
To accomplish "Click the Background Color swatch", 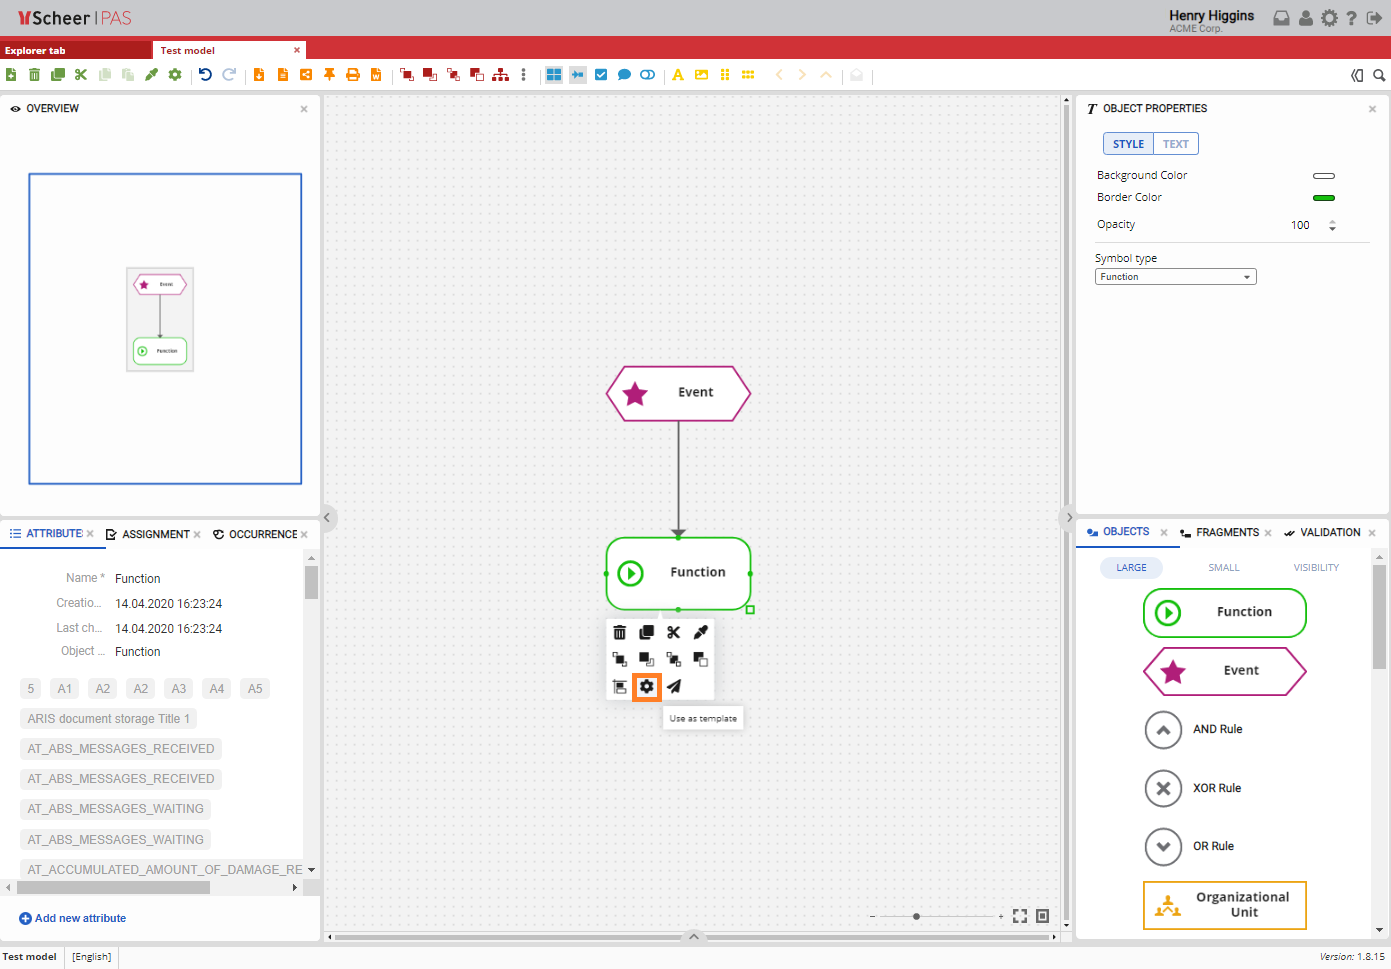I will point(1324,176).
